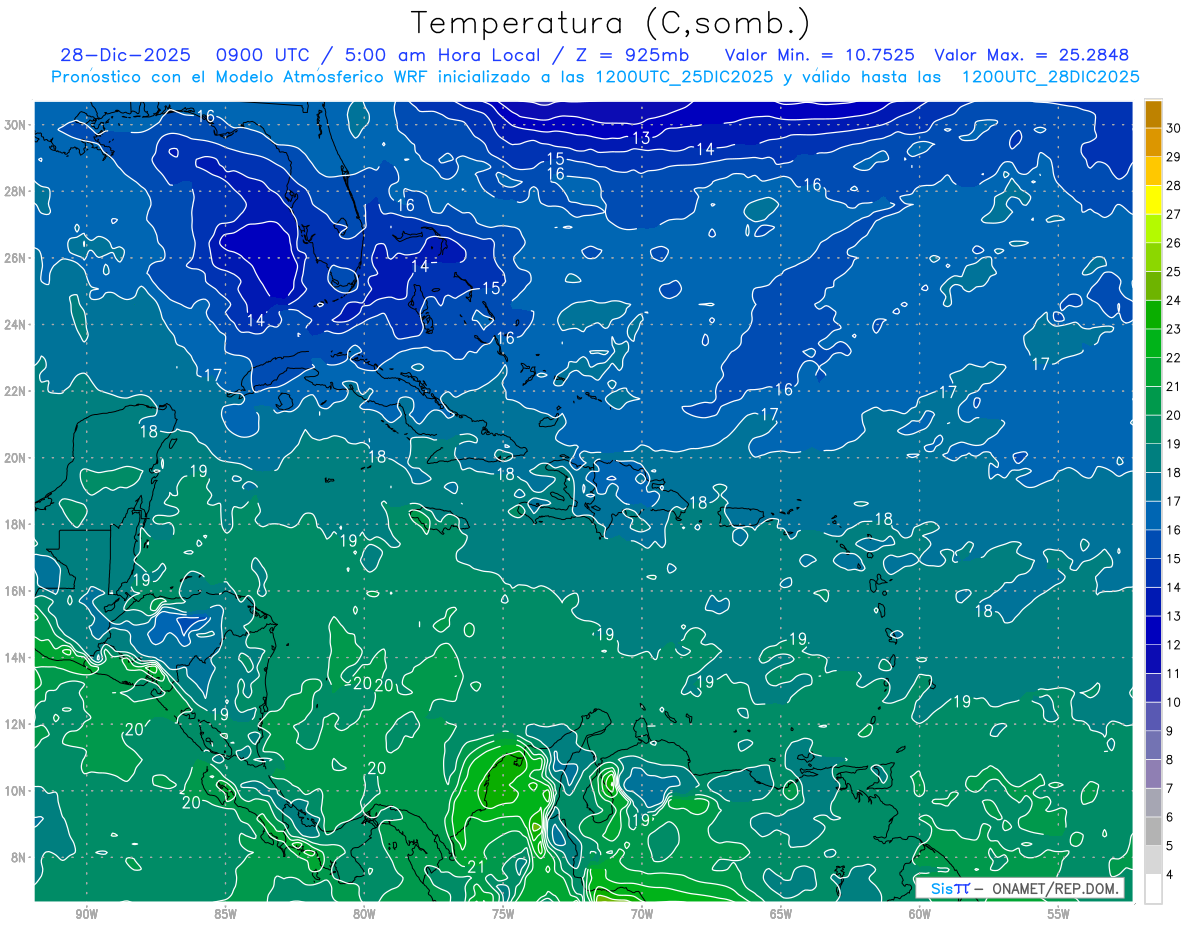Click the '1200UTC_28DIC2025' valid-until time text

1050,77
